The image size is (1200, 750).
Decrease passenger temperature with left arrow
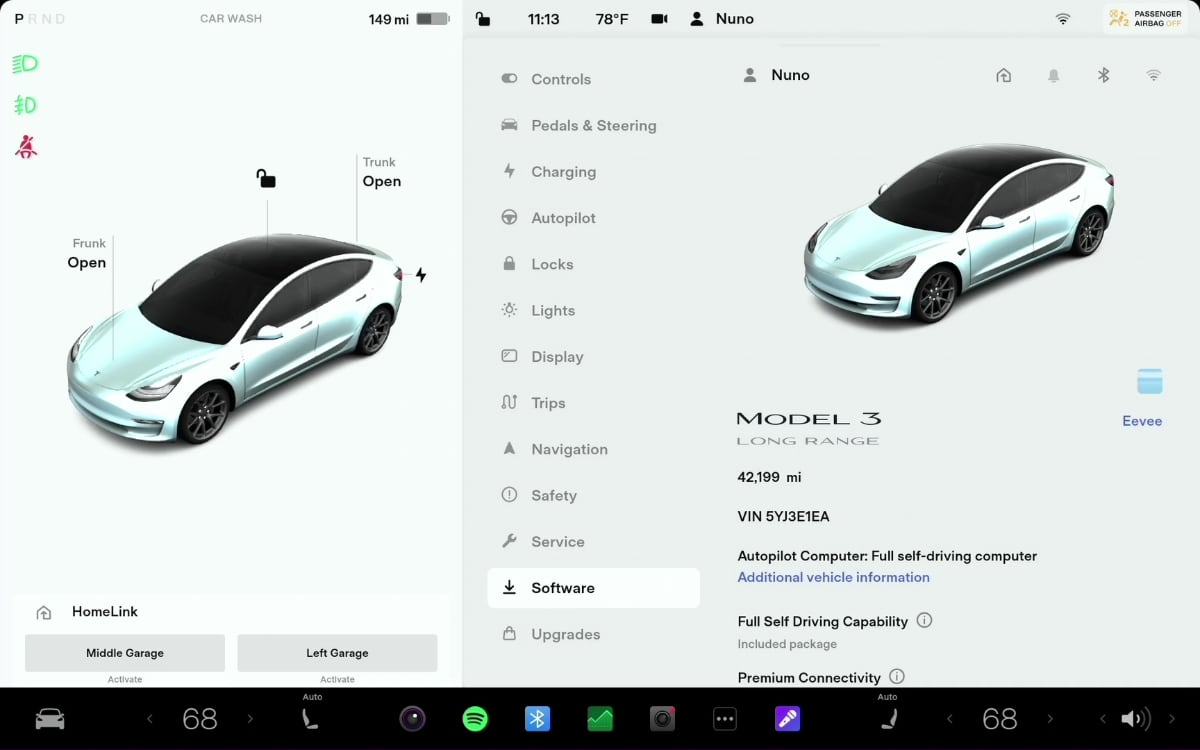[x=950, y=718]
